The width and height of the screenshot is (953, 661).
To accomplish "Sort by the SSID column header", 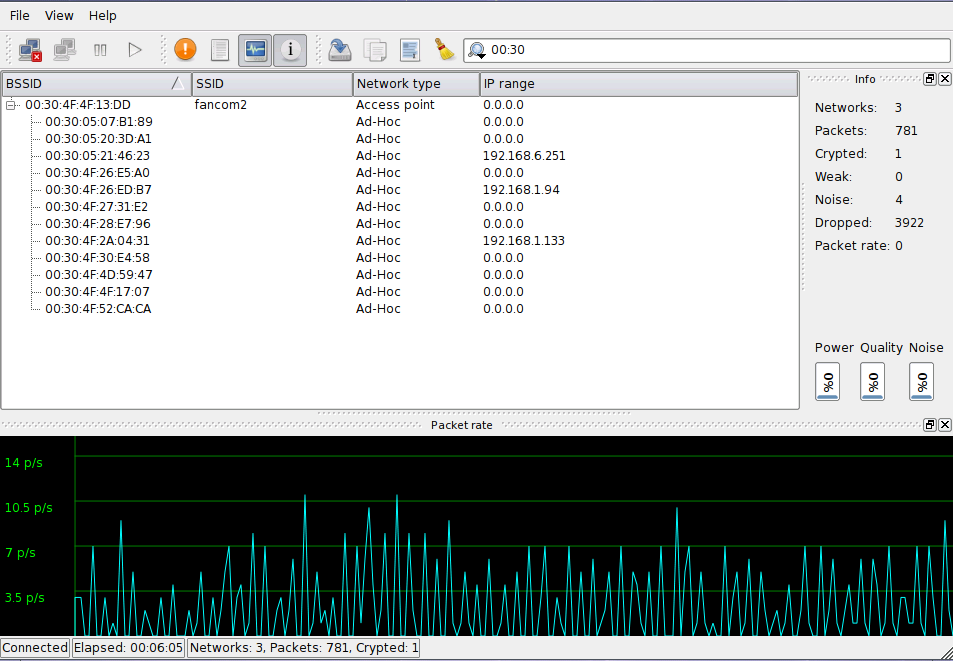I will pyautogui.click(x=272, y=84).
